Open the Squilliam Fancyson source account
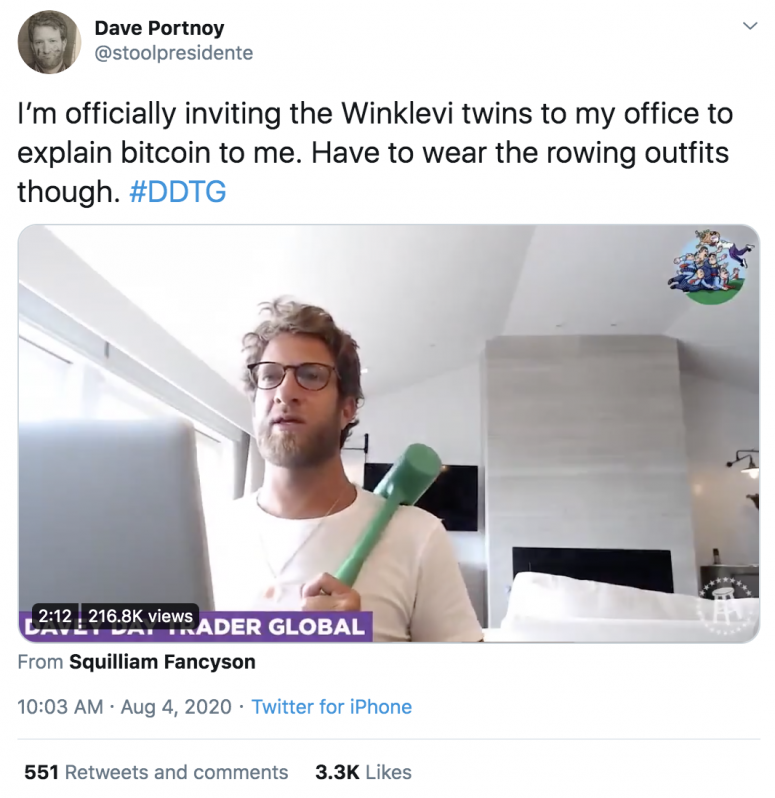This screenshot has width=775, height=798. click(162, 662)
